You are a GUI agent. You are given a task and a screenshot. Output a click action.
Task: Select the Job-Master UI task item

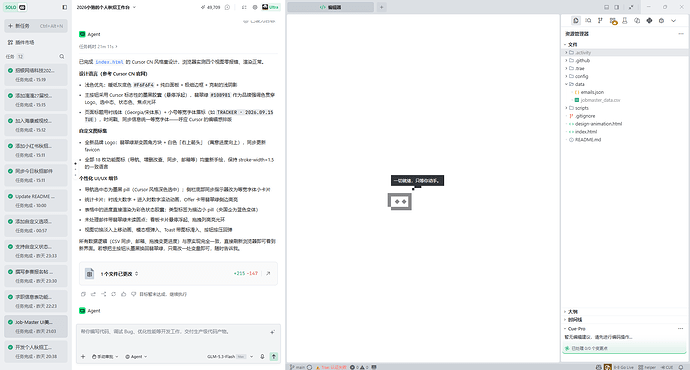point(36,326)
